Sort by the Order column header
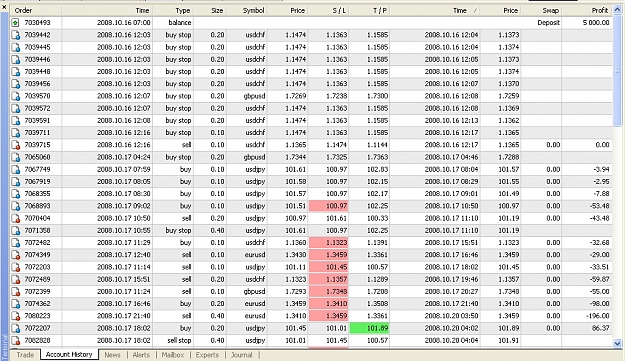The image size is (625, 361). tap(36, 10)
